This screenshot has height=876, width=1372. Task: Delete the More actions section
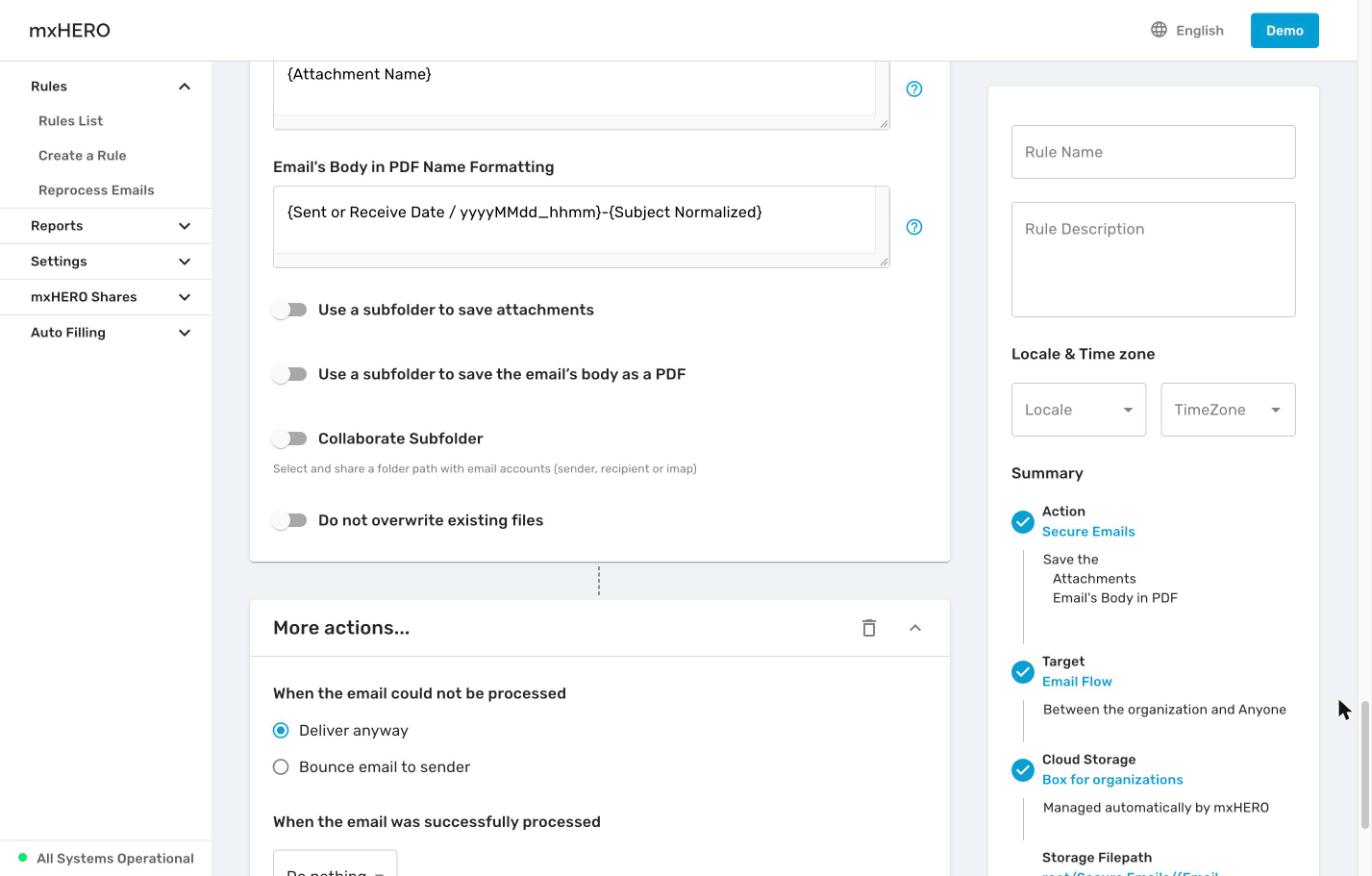click(x=869, y=628)
